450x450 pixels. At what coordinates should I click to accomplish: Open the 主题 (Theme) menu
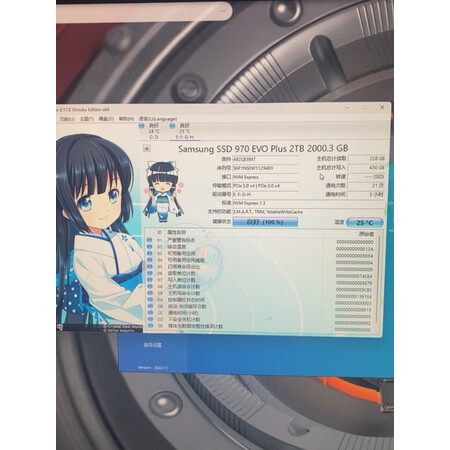[87, 119]
